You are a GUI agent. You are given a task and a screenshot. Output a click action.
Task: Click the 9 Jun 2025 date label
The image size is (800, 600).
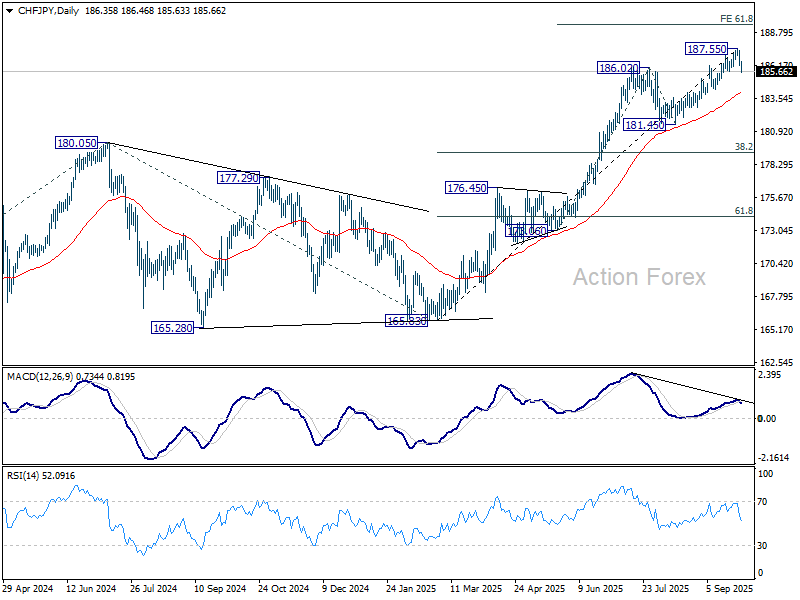pyautogui.click(x=601, y=588)
